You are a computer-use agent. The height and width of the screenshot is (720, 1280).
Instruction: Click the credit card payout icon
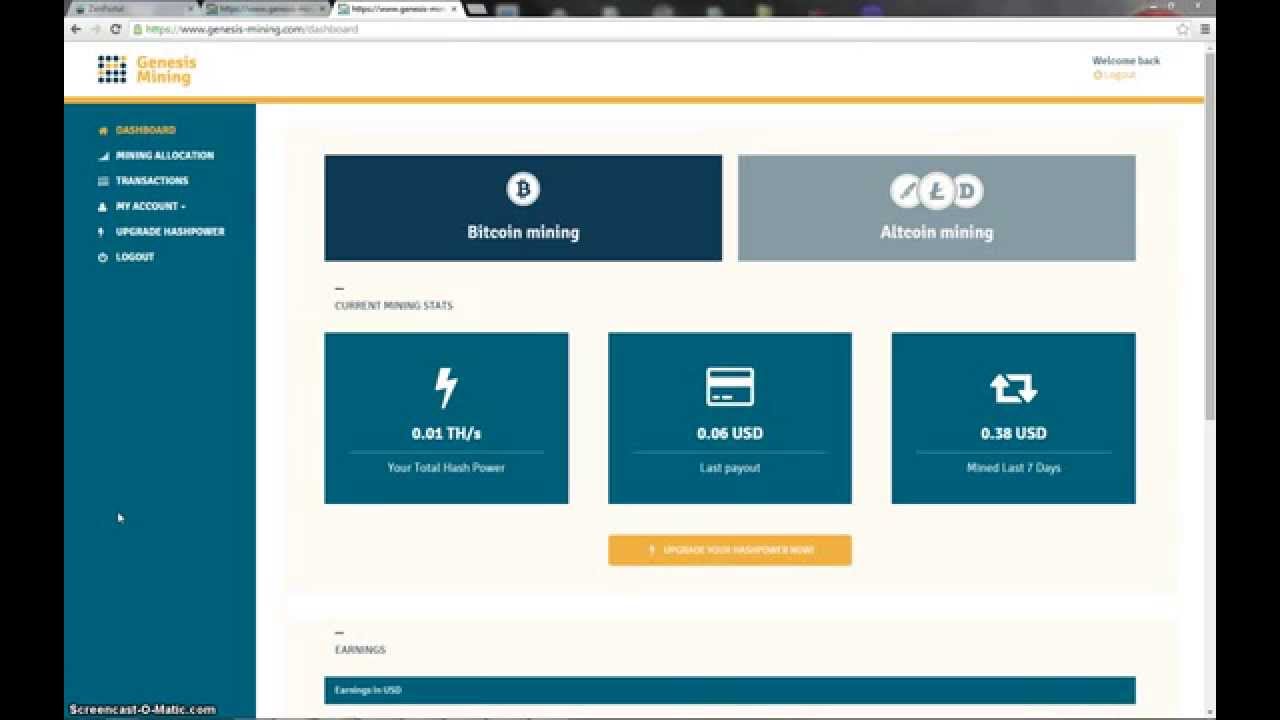[x=730, y=387]
